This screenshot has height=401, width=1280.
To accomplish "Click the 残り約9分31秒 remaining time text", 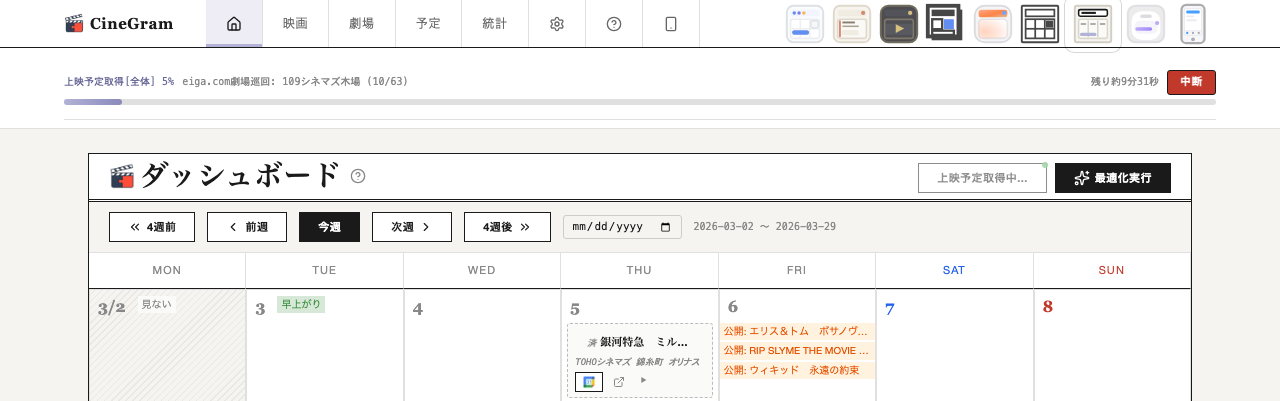I will click(x=1125, y=82).
